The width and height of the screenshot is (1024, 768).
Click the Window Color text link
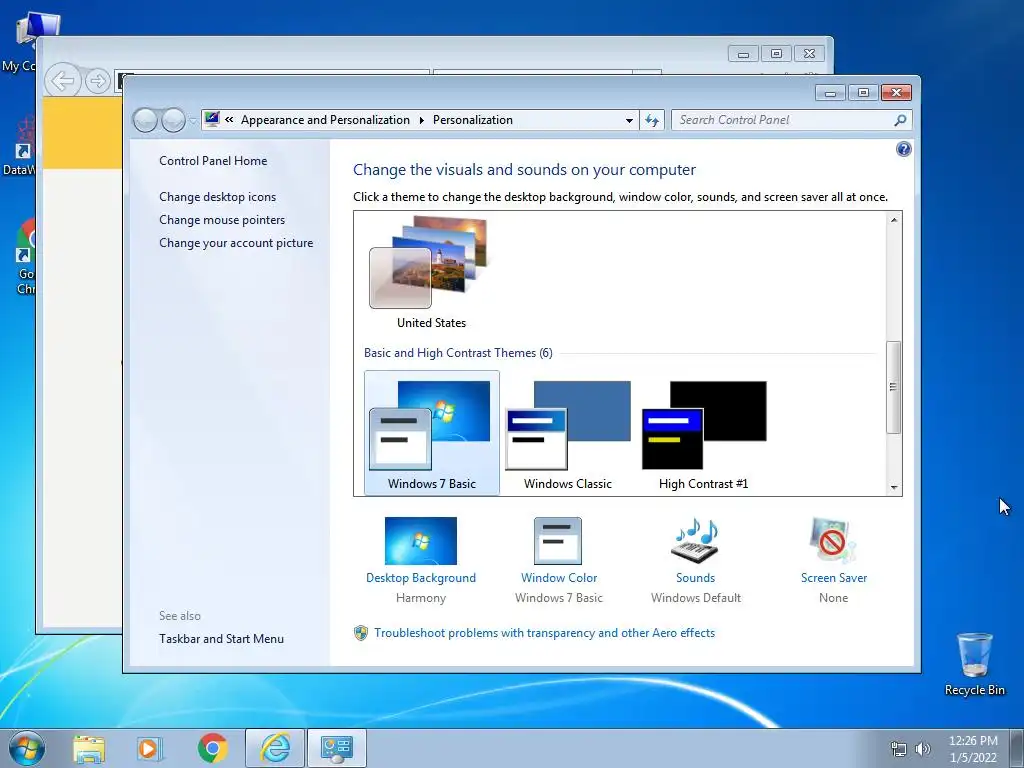(x=559, y=578)
